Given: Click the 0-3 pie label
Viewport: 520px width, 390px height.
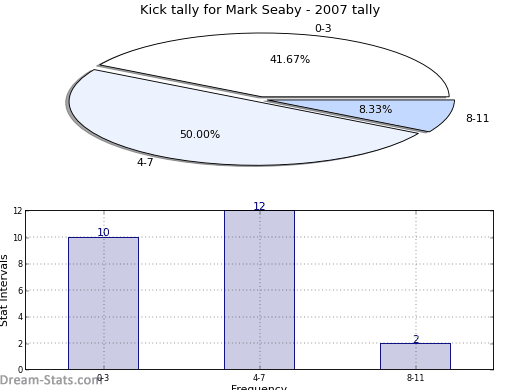Looking at the screenshot, I should tap(323, 28).
